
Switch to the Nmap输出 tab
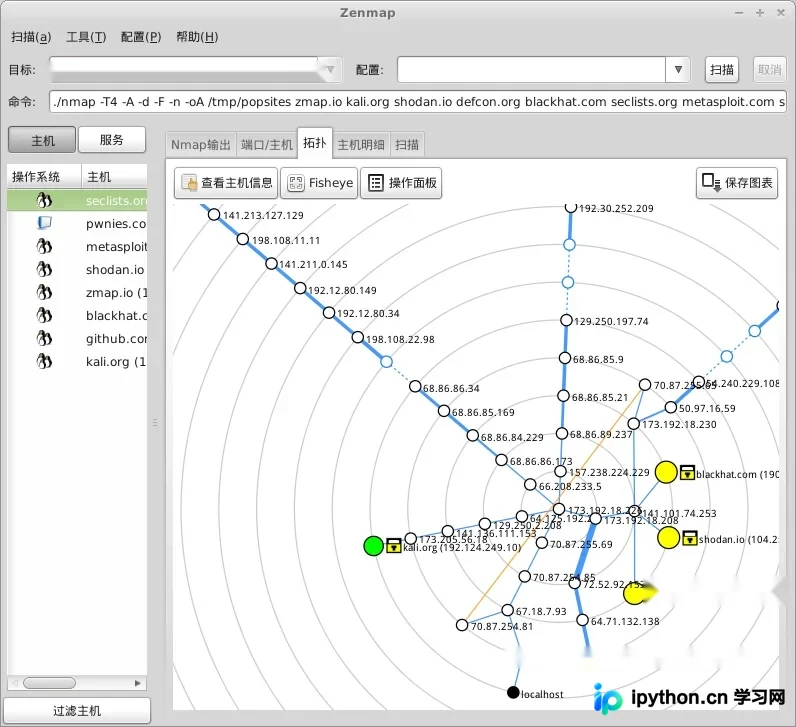[201, 145]
